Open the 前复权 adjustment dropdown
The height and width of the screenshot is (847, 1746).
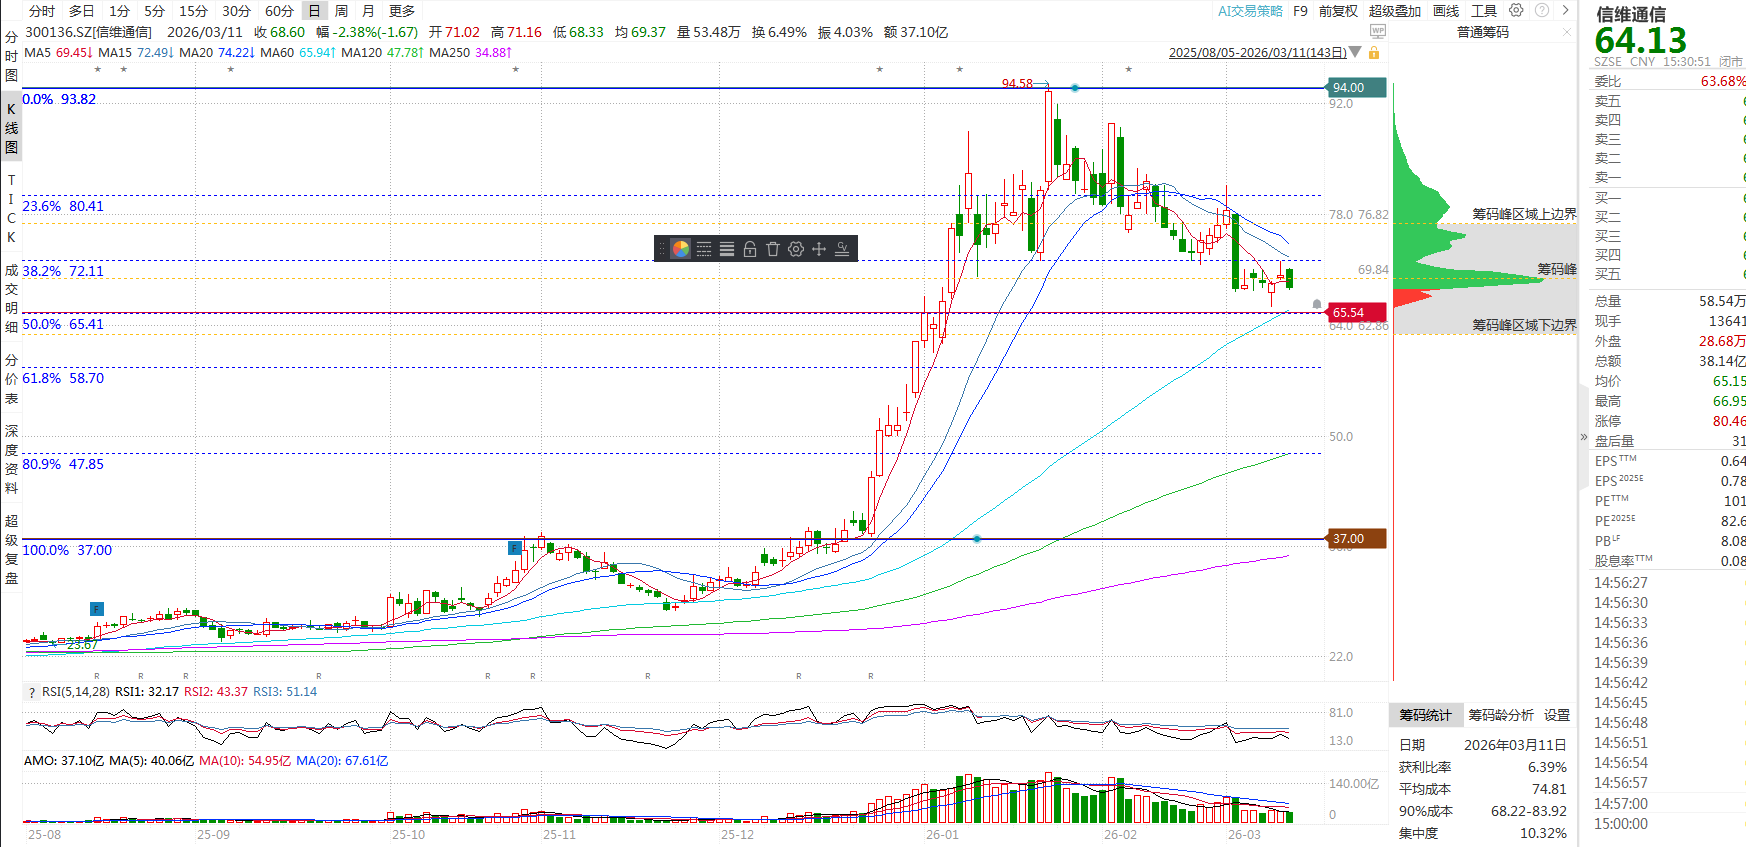click(1338, 11)
